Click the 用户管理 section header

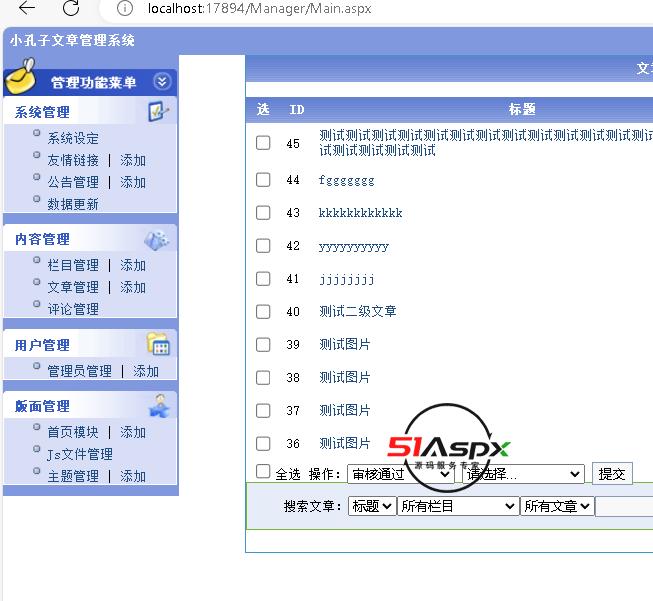click(42, 345)
